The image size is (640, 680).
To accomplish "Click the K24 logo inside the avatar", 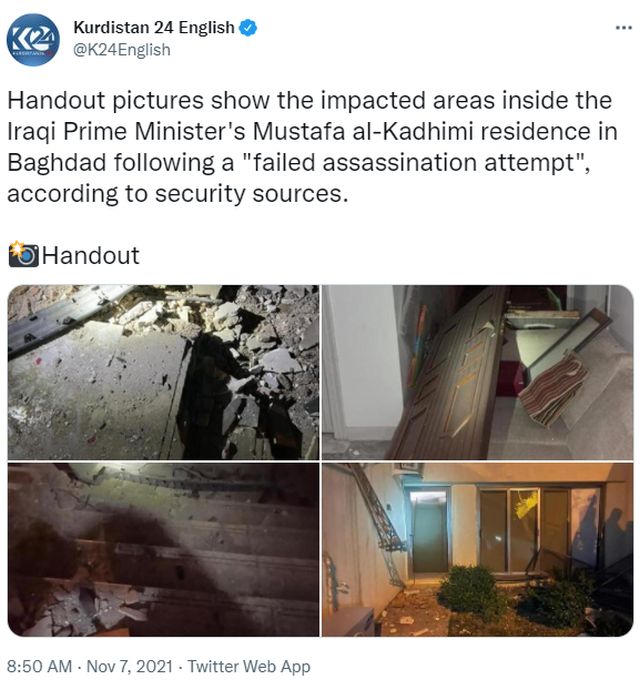I will 33,42.
